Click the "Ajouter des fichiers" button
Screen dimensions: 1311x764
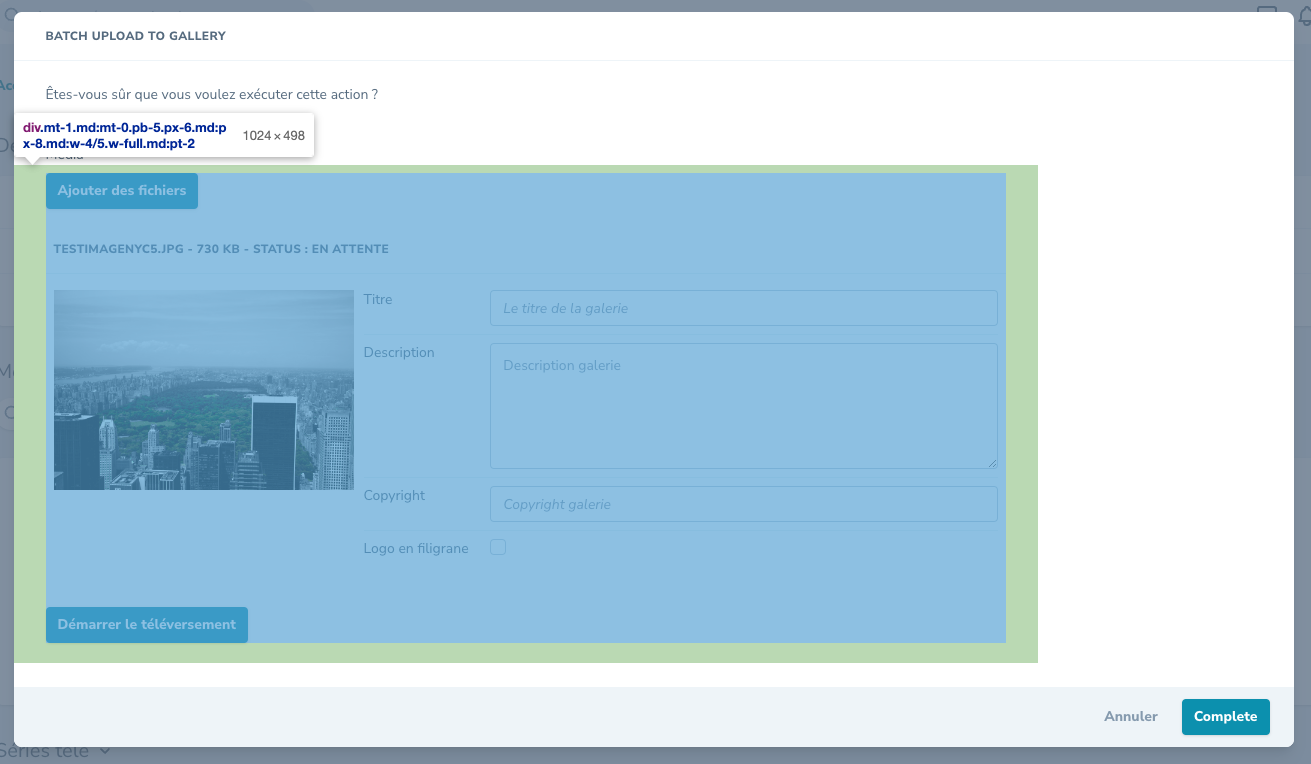click(x=121, y=190)
